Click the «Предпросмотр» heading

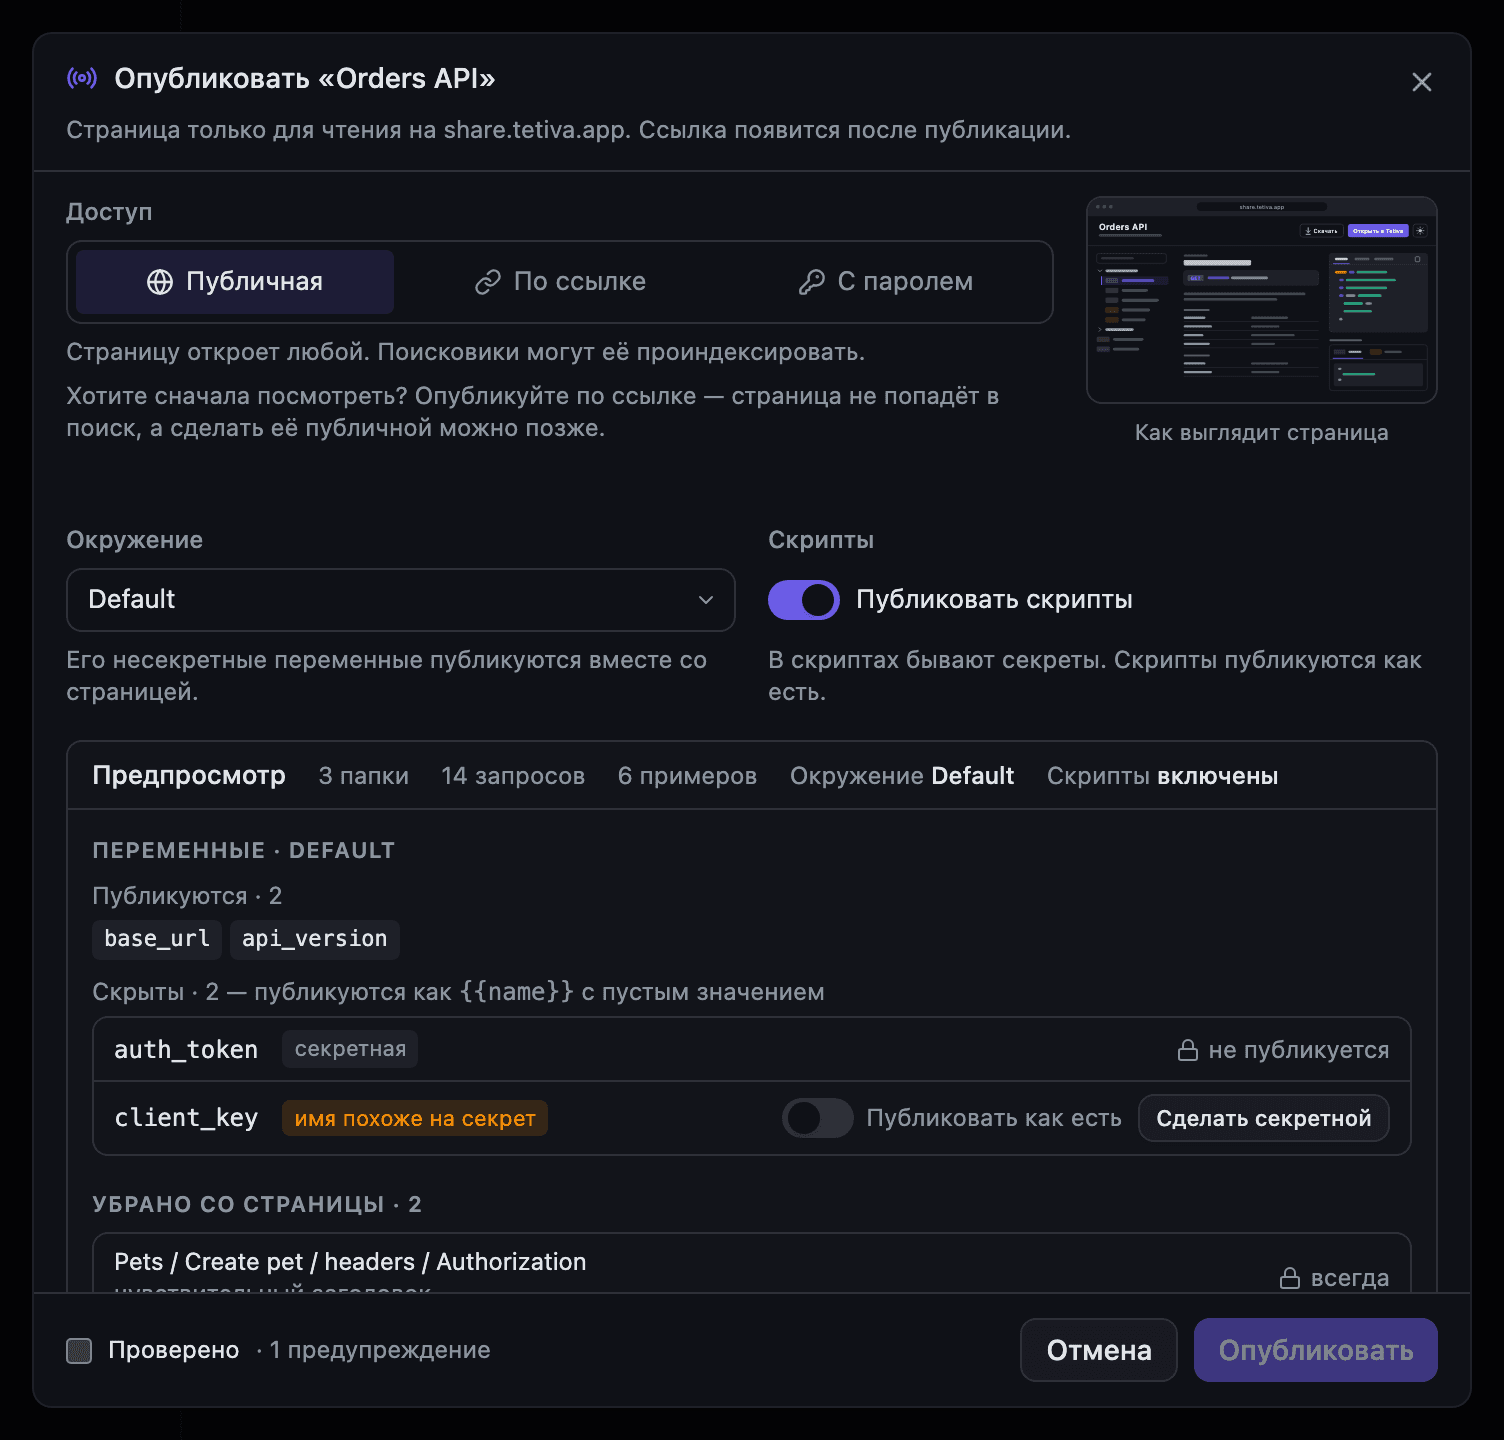tap(189, 776)
